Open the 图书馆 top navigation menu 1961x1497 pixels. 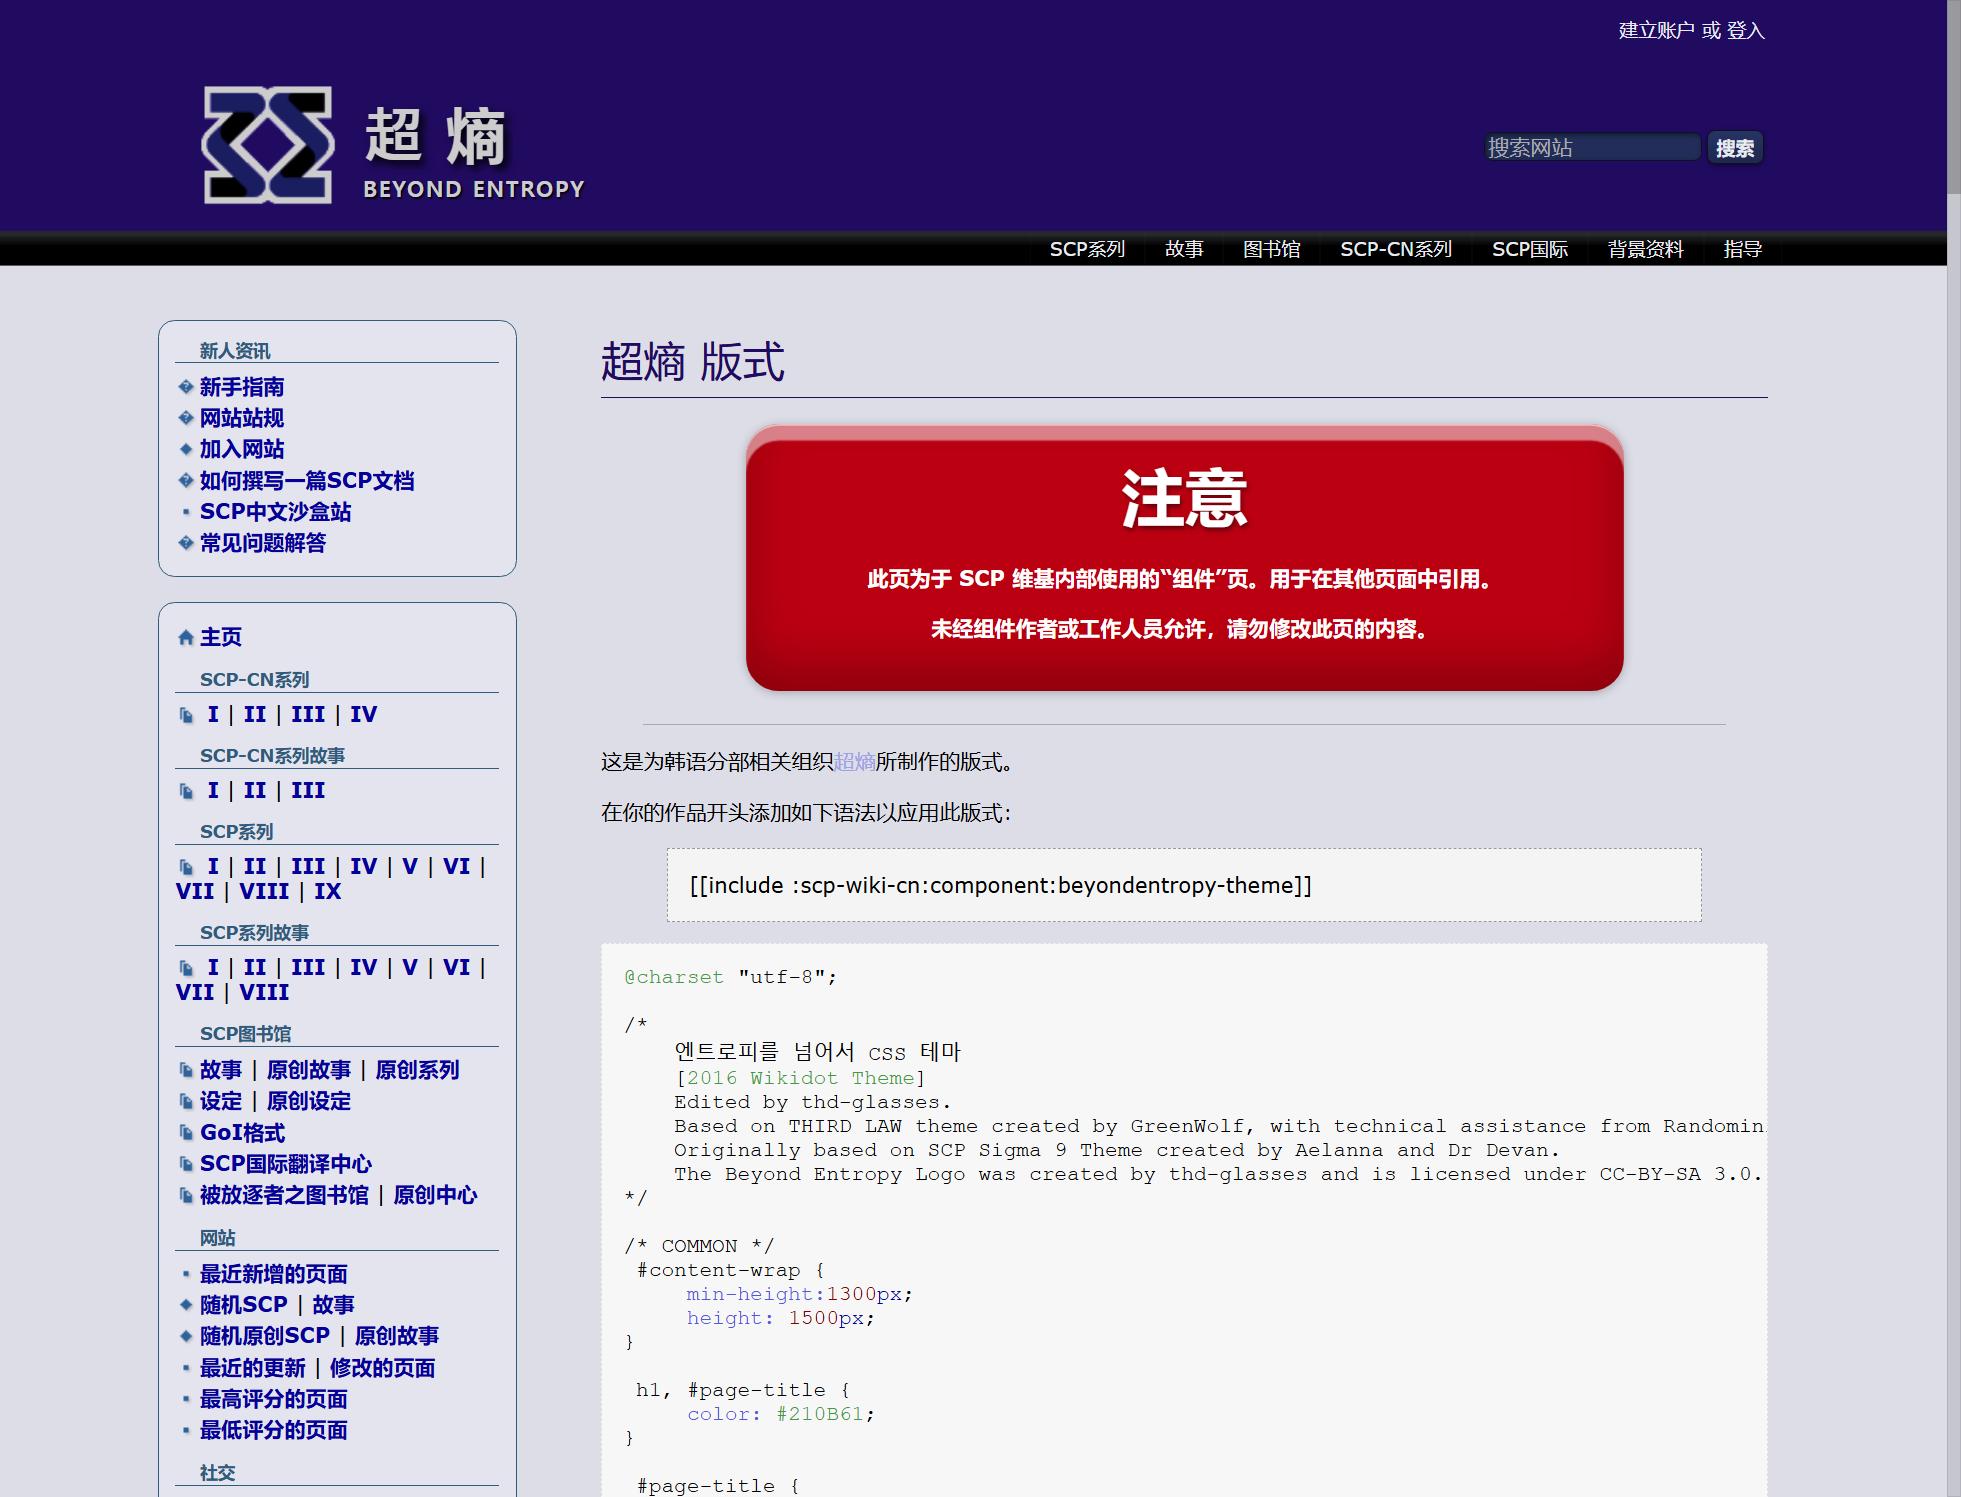pos(1271,249)
